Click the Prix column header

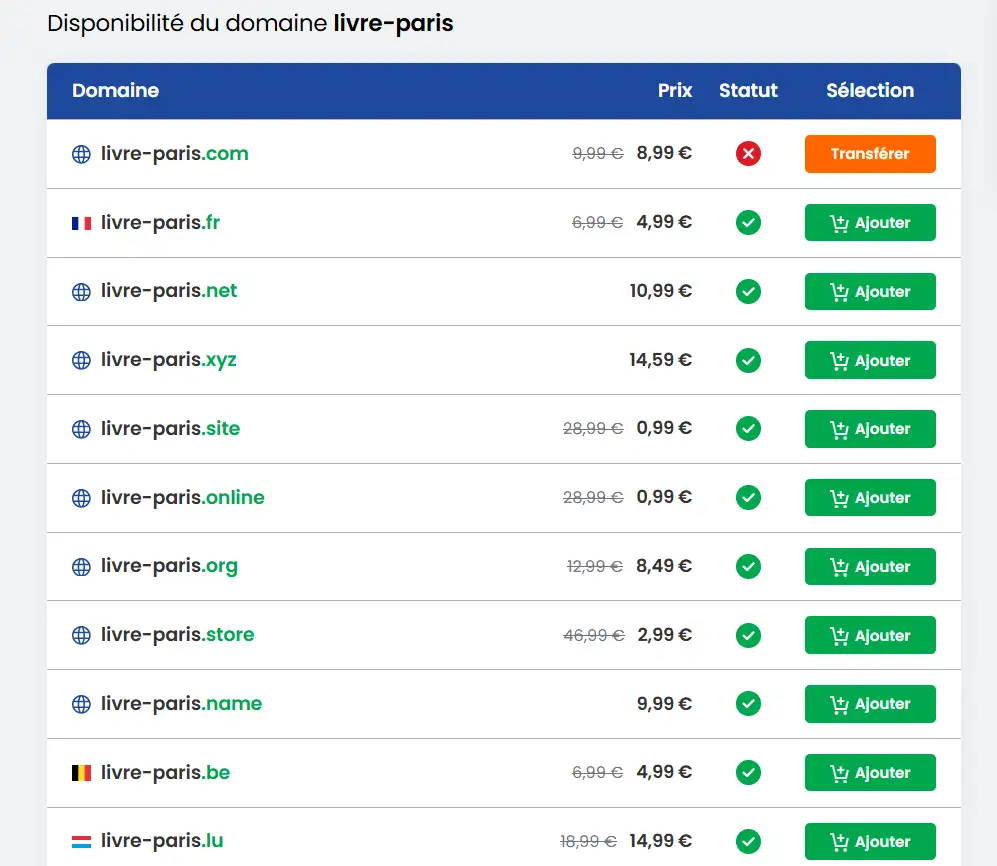point(675,90)
